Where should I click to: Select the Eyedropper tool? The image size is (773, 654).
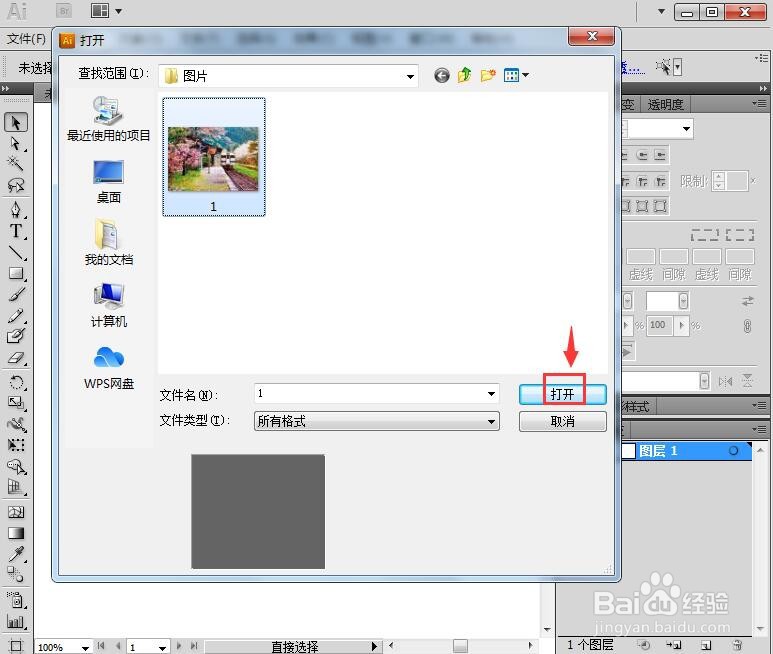[16, 554]
